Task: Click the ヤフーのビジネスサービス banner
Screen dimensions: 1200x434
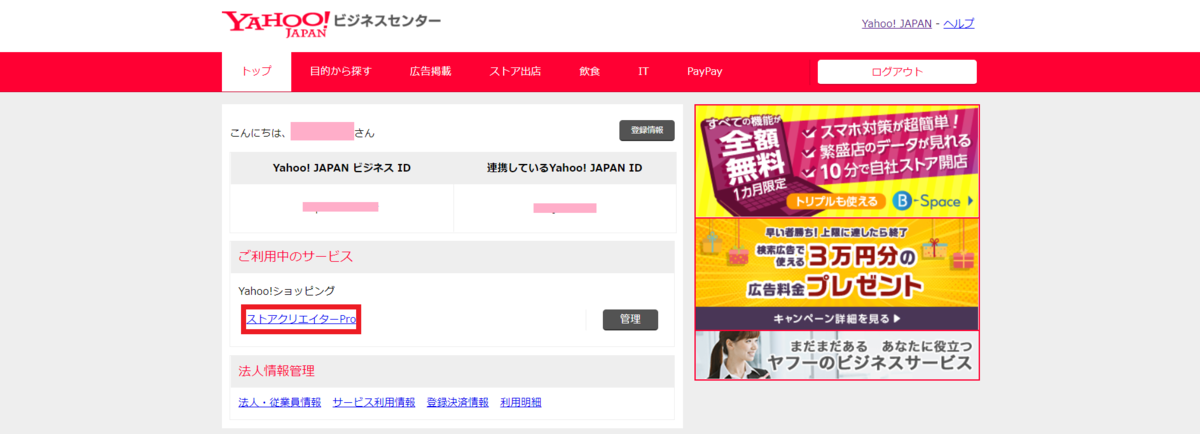Action: tap(837, 355)
